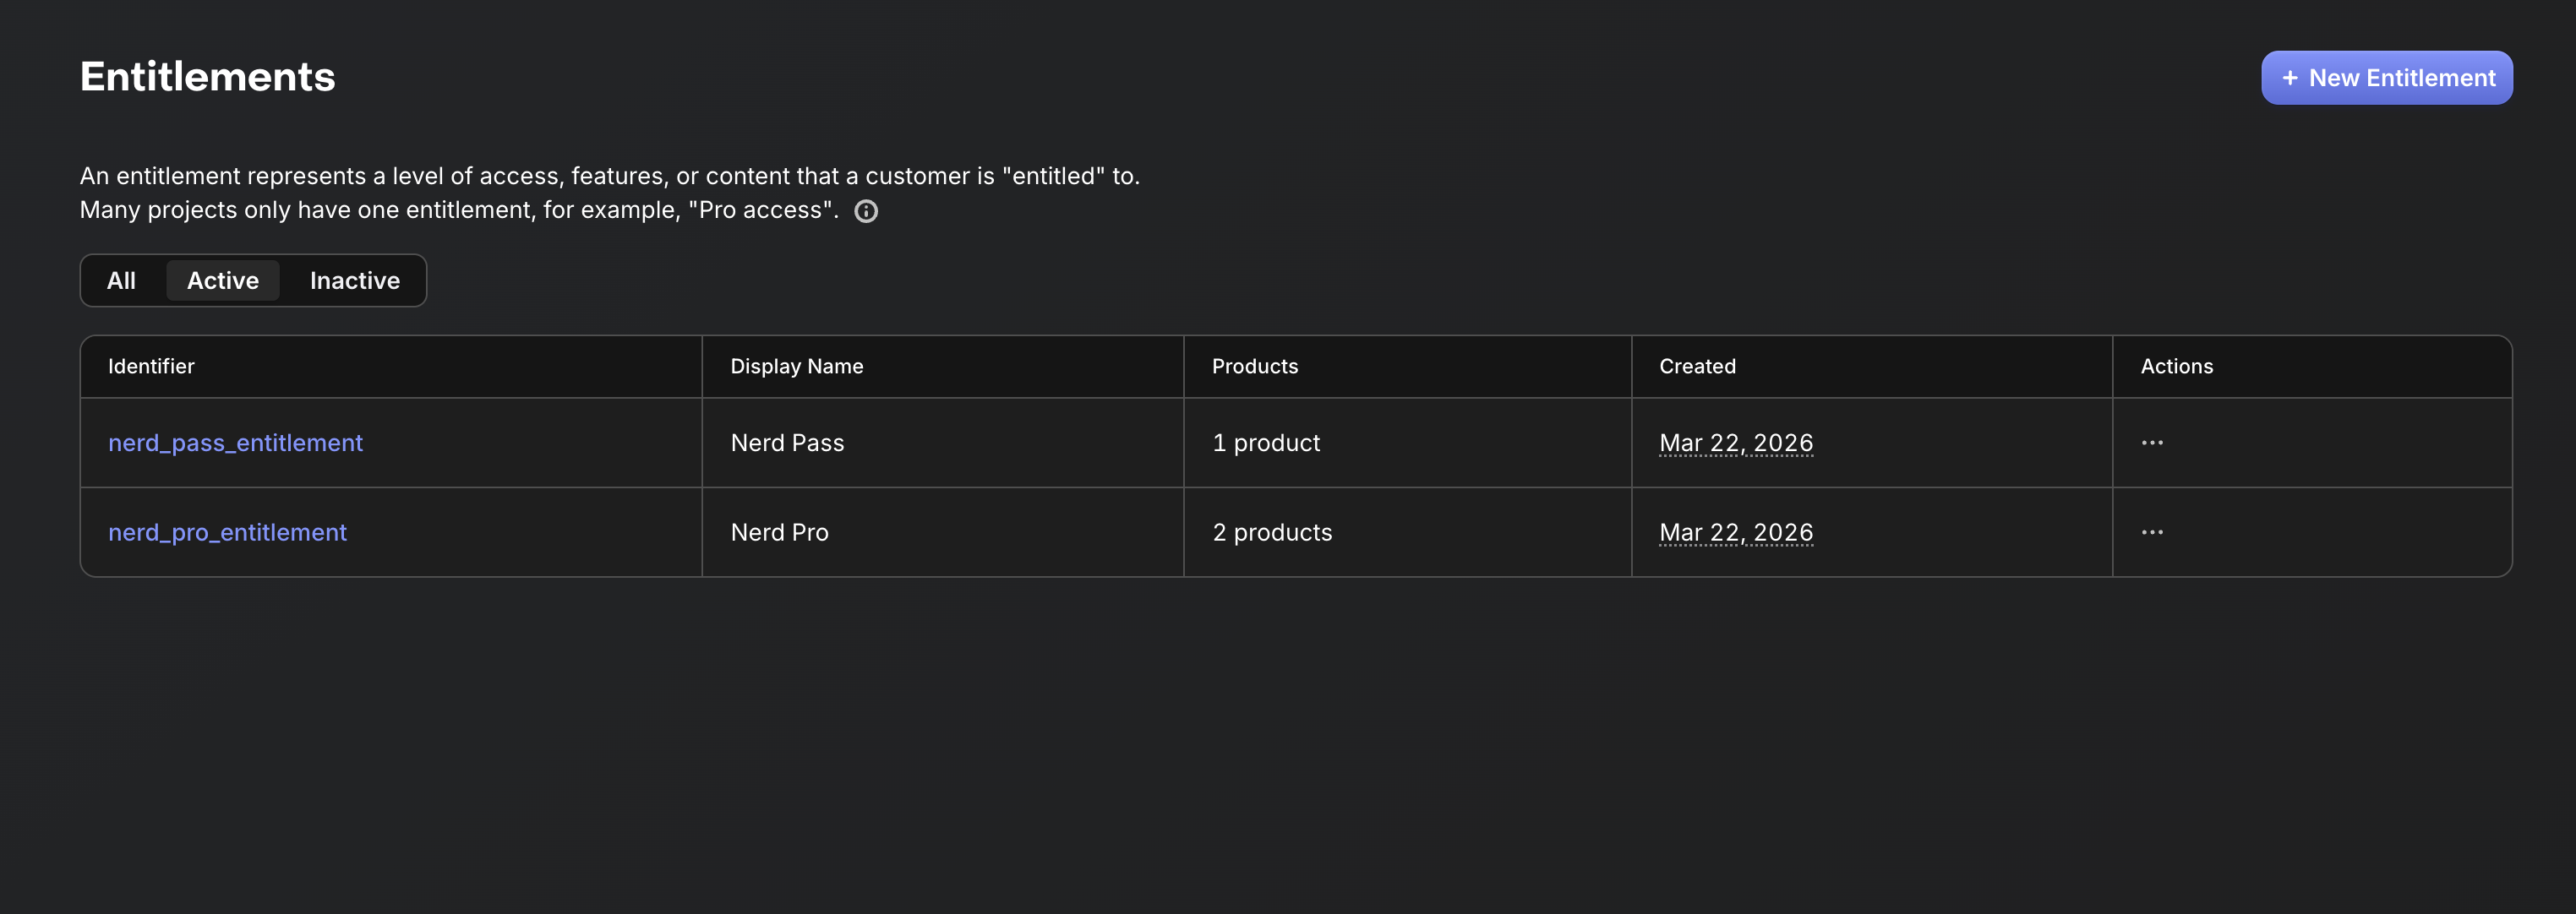Click the Nerd Pro created date
Viewport: 2576px width, 914px height.
click(x=1736, y=532)
